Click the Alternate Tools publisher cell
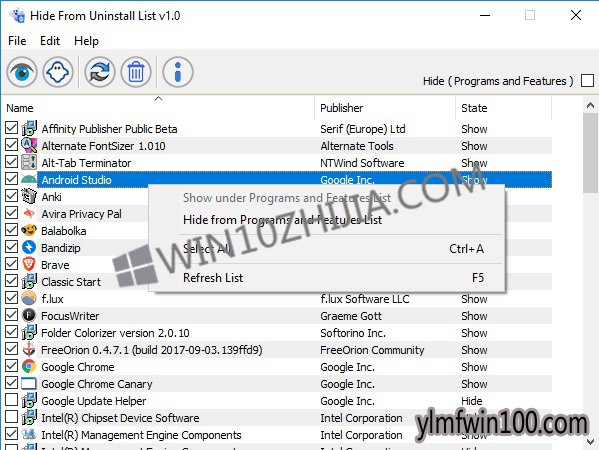599x450 pixels. [357, 146]
